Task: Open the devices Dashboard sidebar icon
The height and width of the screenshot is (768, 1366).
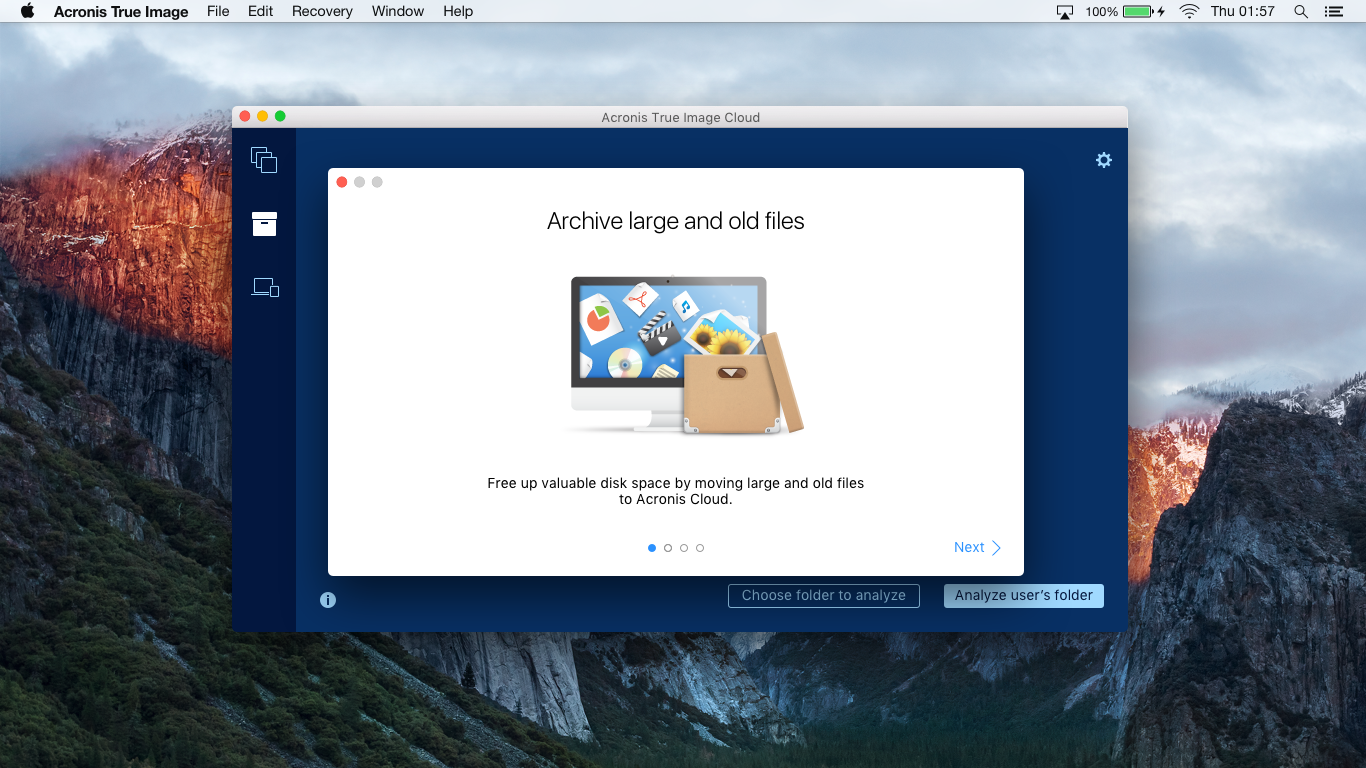Action: (x=265, y=288)
